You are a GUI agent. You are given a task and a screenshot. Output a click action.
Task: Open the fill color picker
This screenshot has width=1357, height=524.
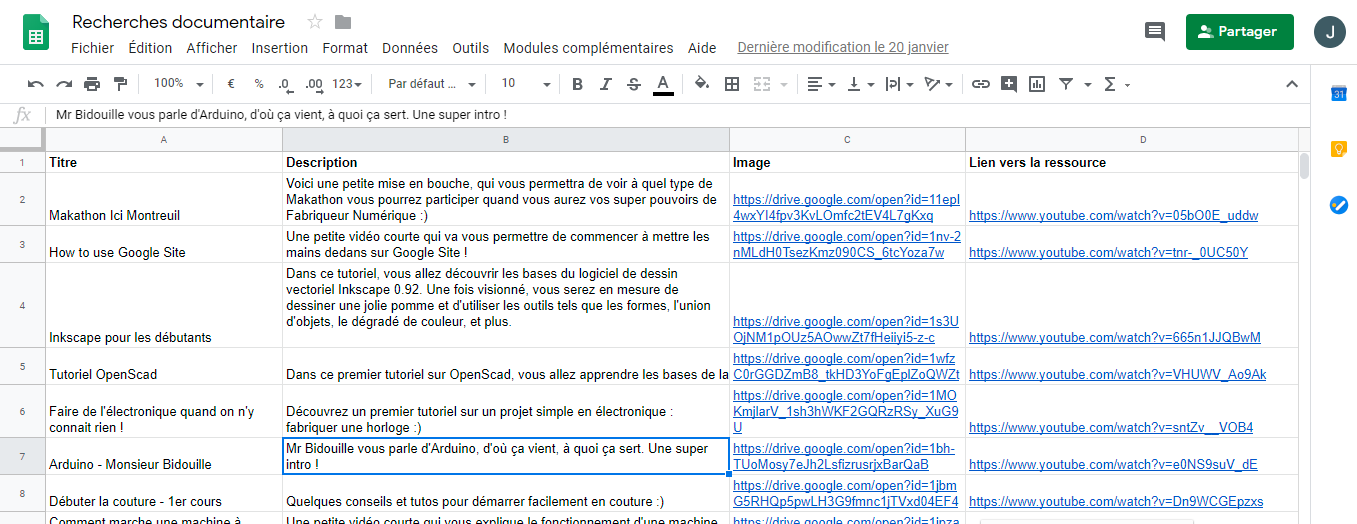point(702,84)
